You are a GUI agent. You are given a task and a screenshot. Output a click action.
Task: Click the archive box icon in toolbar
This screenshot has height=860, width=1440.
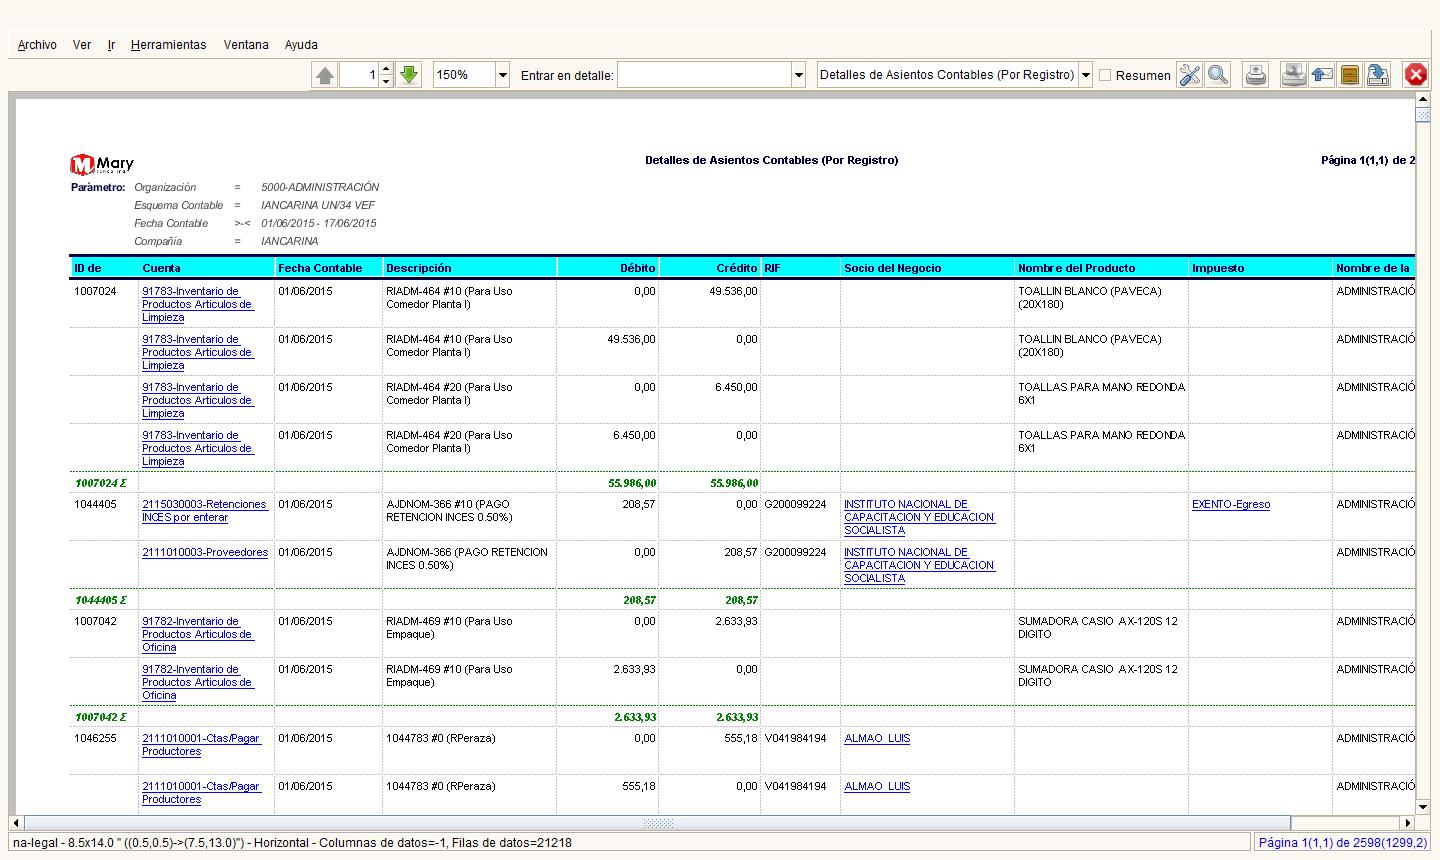coord(1350,75)
